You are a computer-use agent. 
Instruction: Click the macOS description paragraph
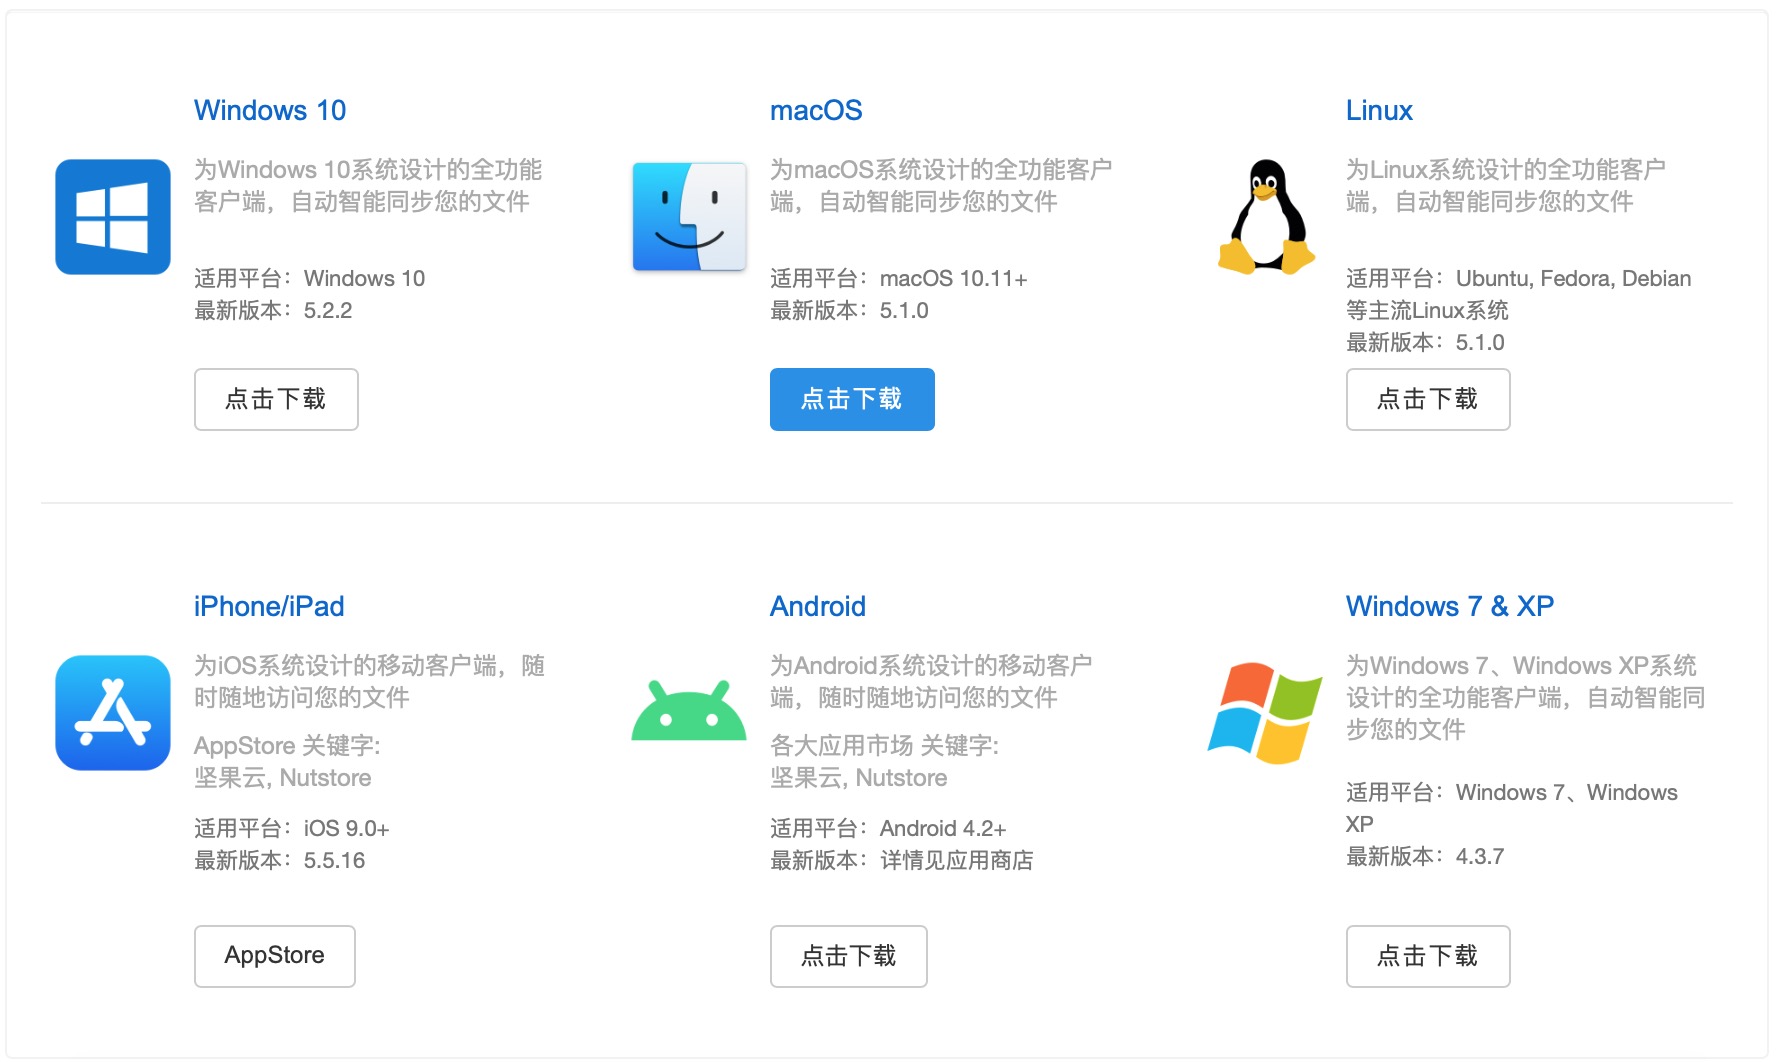point(941,186)
